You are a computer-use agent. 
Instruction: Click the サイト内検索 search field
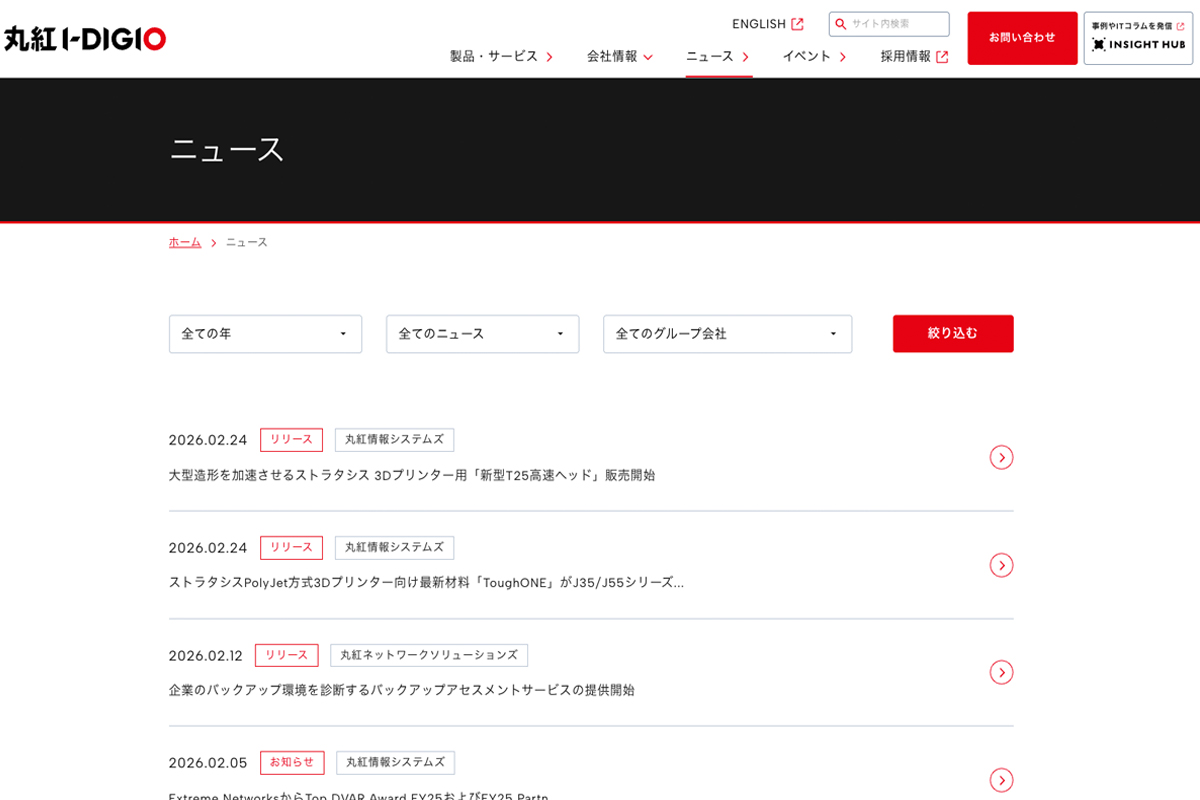(897, 24)
